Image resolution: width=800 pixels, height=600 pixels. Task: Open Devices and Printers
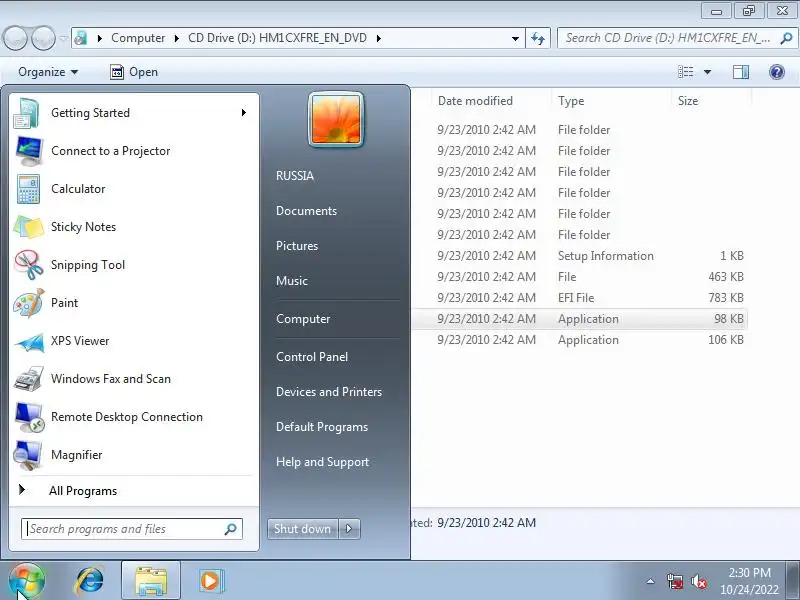(x=329, y=392)
